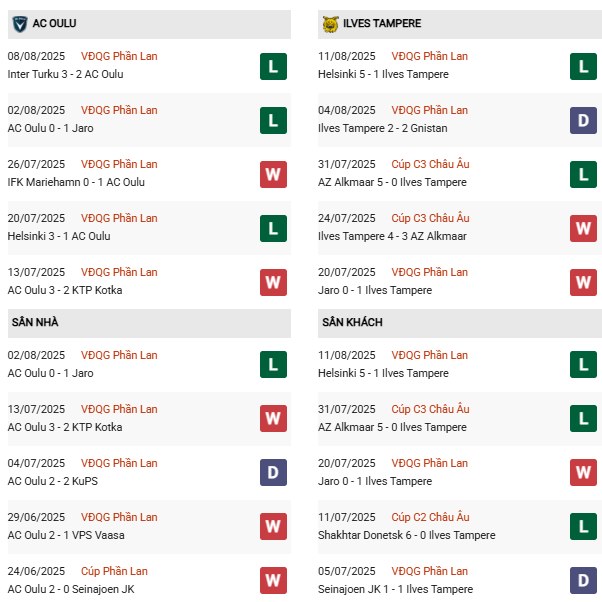Click the AC Oulu 2 - 1 VPS Vaasa match
The height and width of the screenshot is (602, 602).
63,535
